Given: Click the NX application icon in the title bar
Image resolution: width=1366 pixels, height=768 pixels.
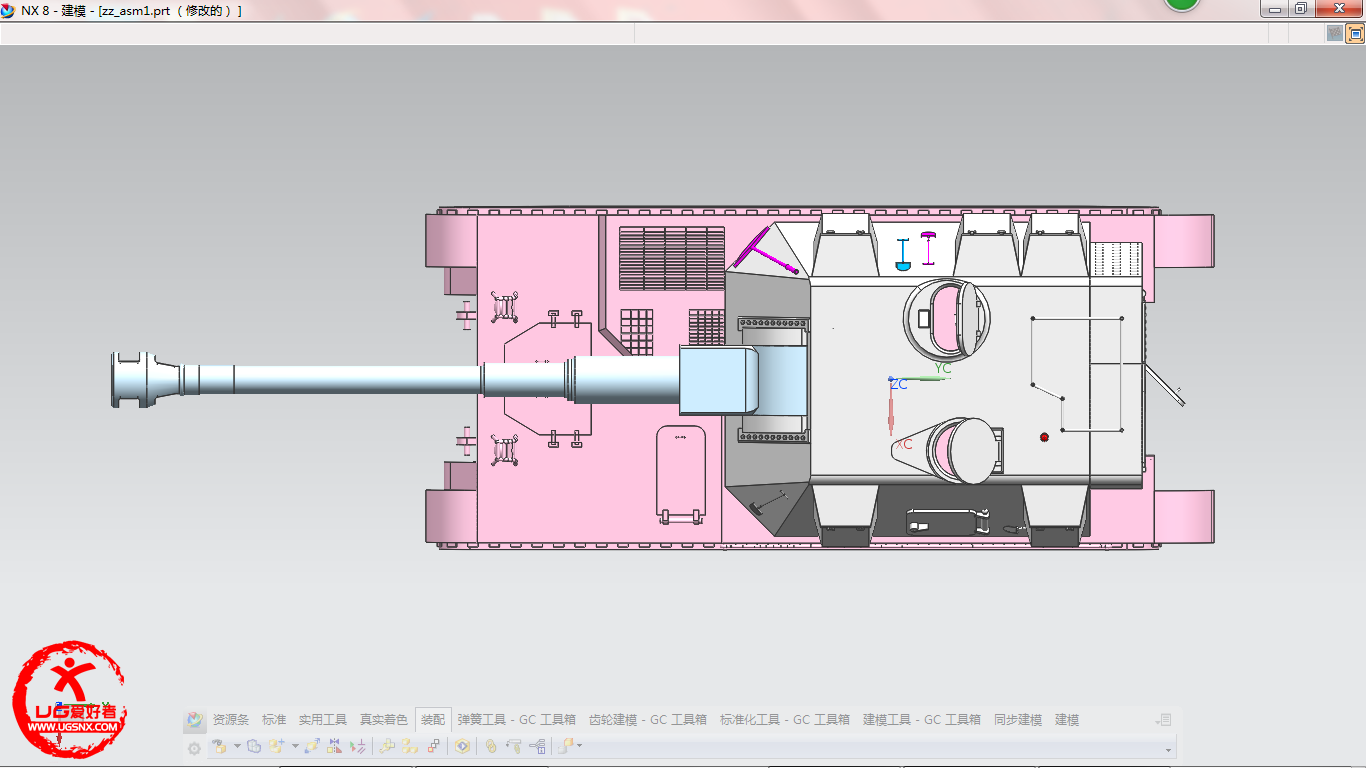Looking at the screenshot, I should (8, 10).
